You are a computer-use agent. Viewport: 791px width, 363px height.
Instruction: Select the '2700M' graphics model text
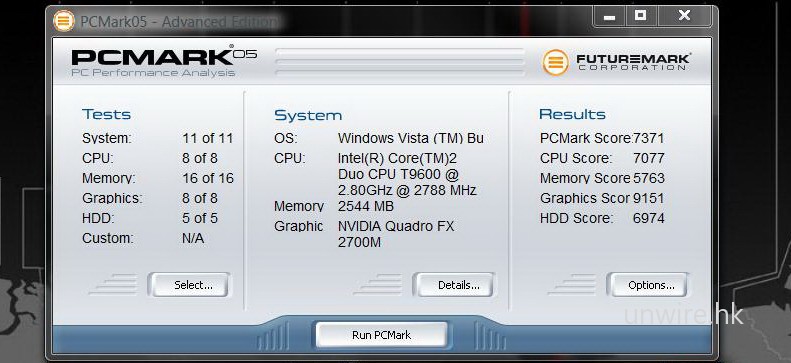[x=359, y=243]
